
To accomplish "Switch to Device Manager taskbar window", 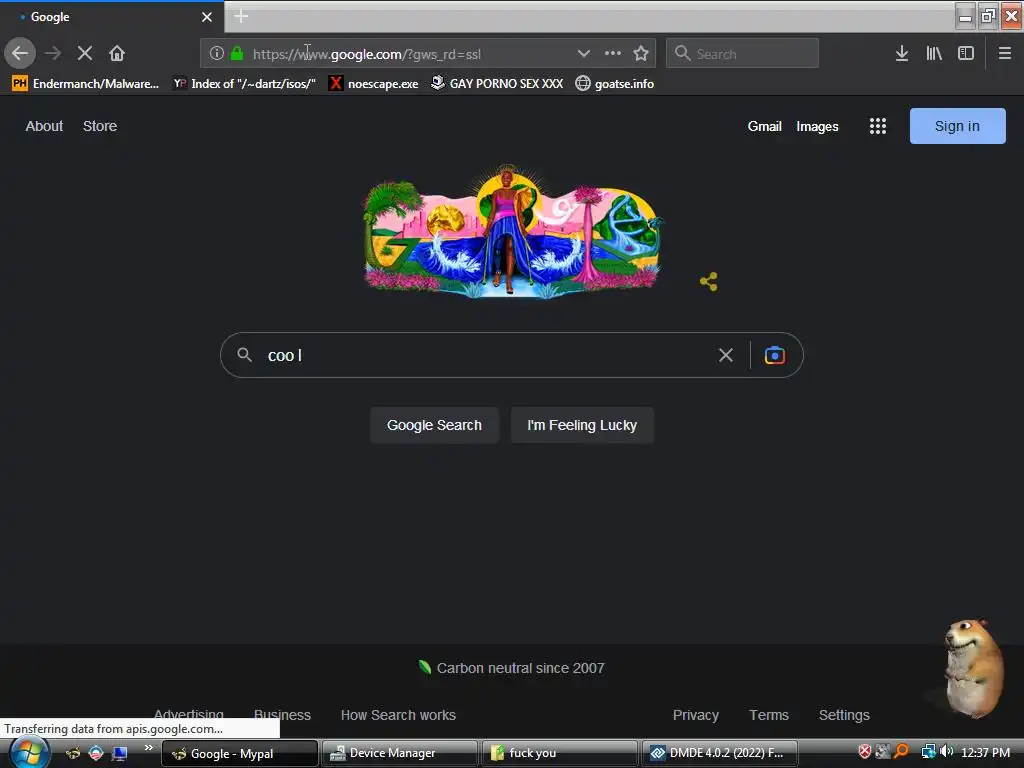I will click(x=399, y=753).
